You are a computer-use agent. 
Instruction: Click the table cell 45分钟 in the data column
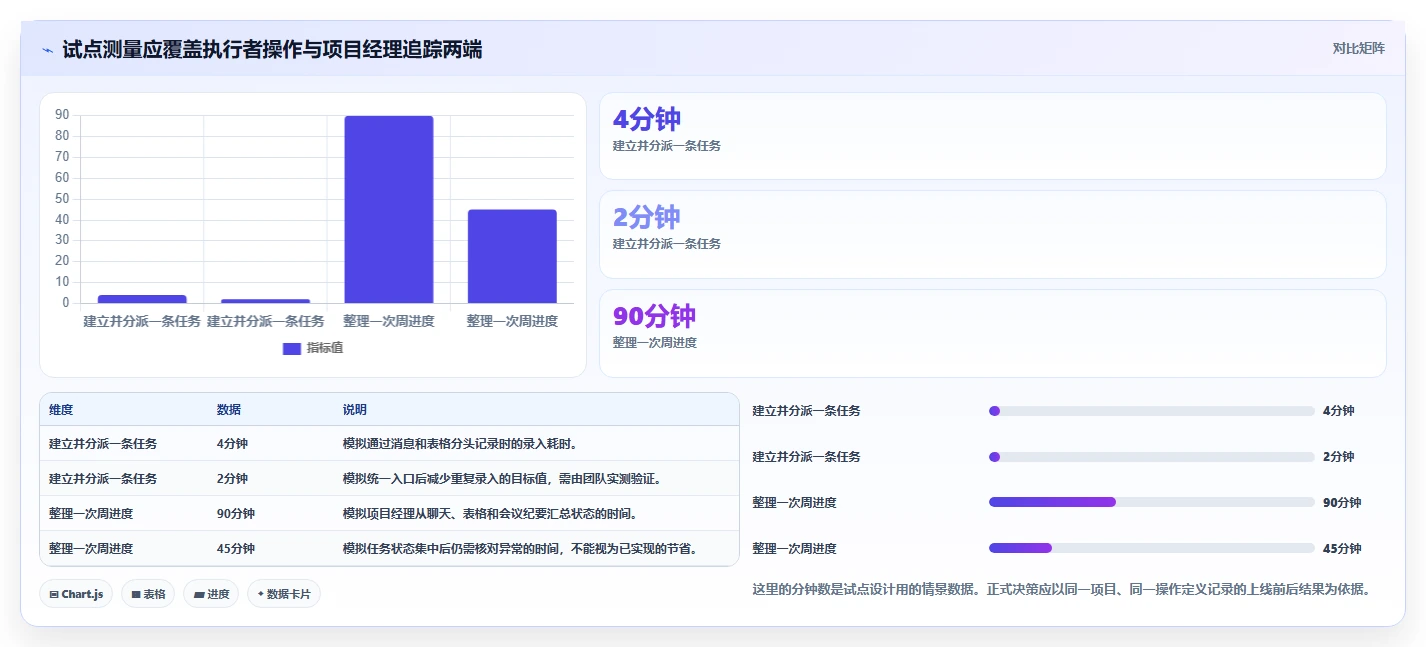pos(235,549)
